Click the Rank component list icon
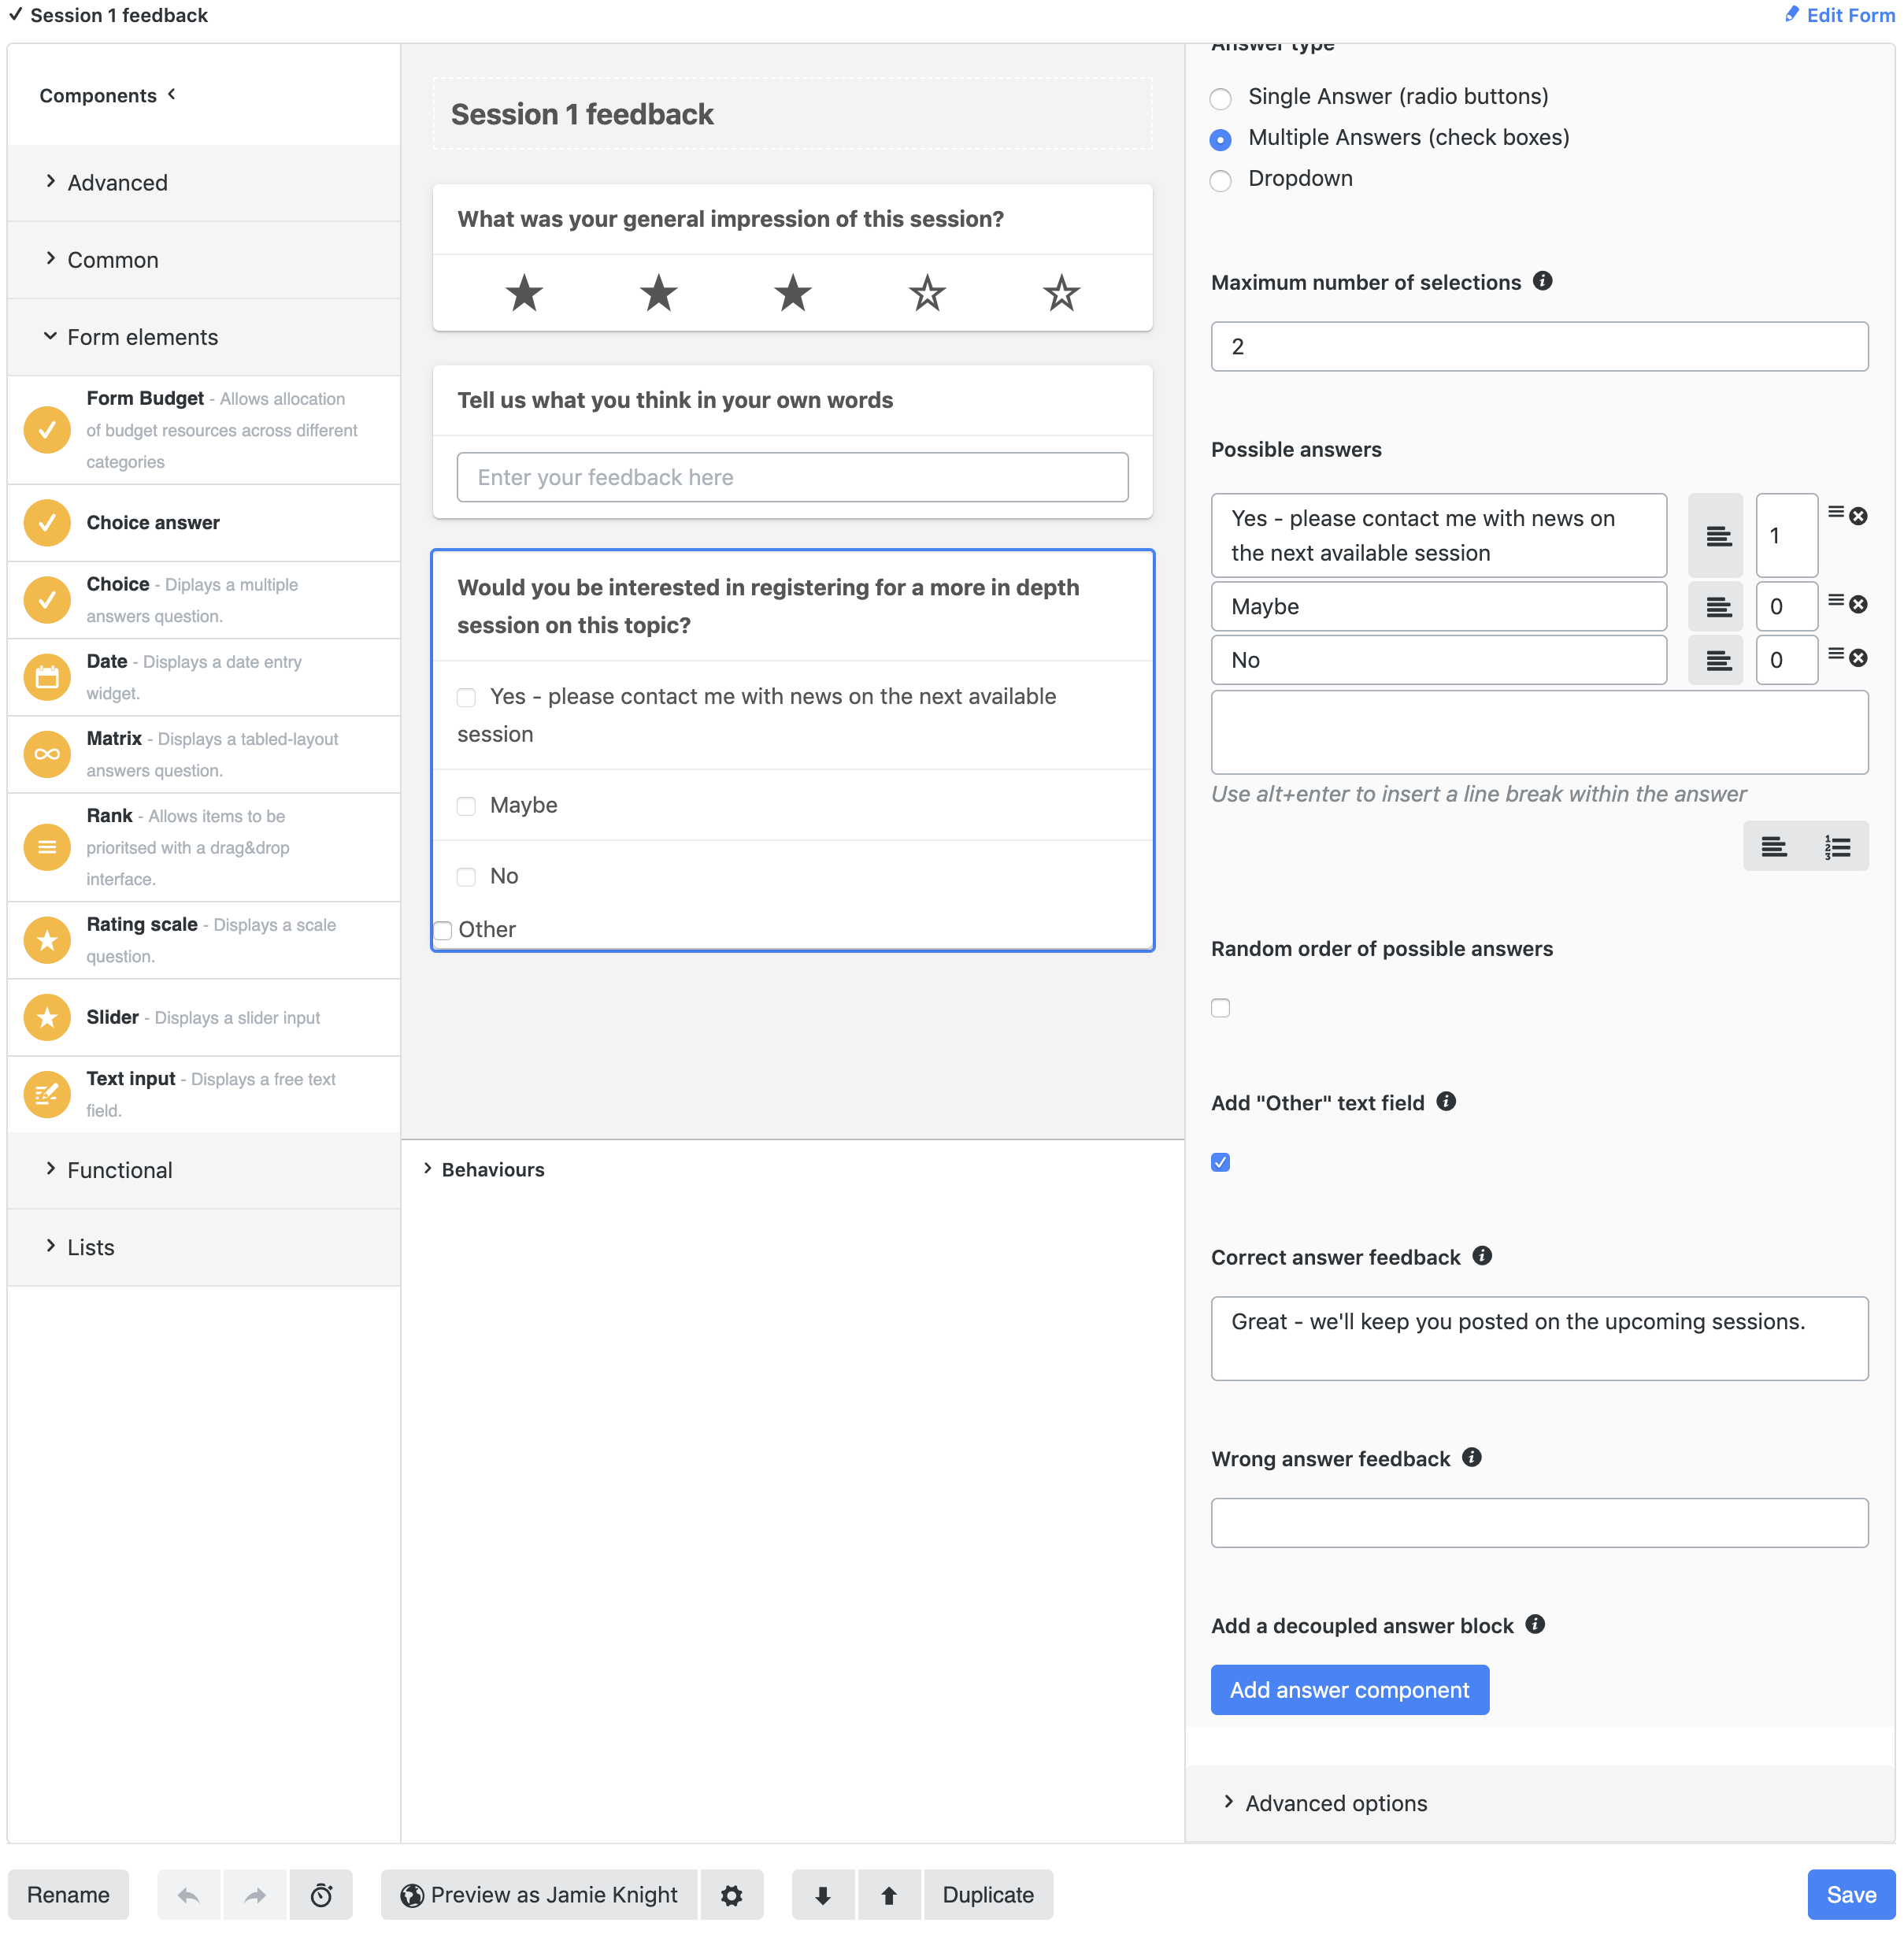 47,847
